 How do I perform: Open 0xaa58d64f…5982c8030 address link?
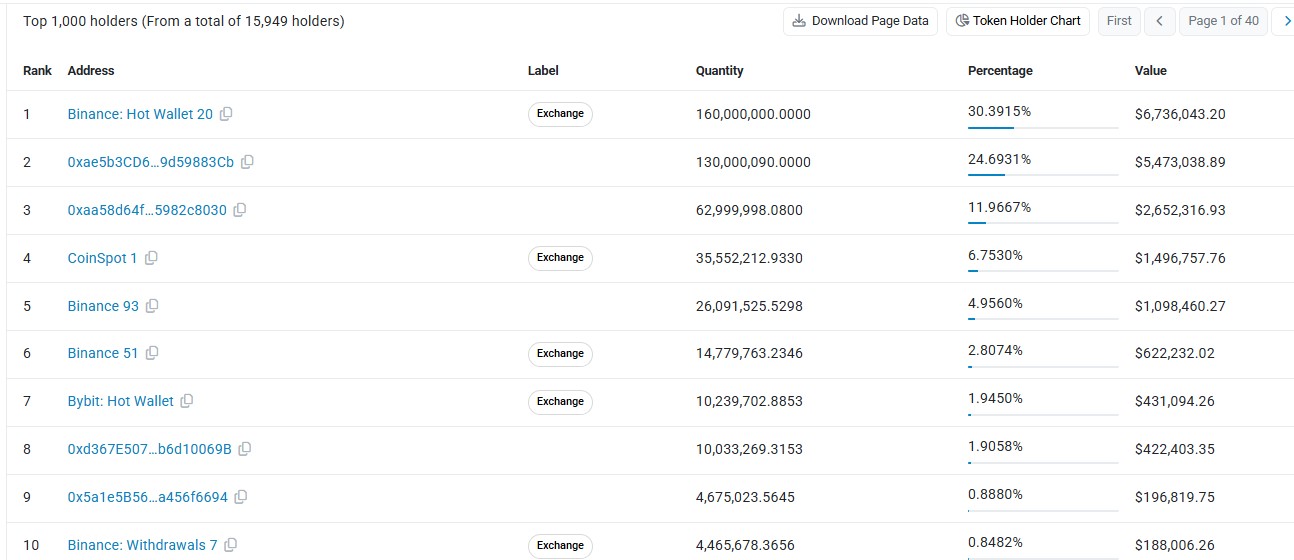click(147, 210)
